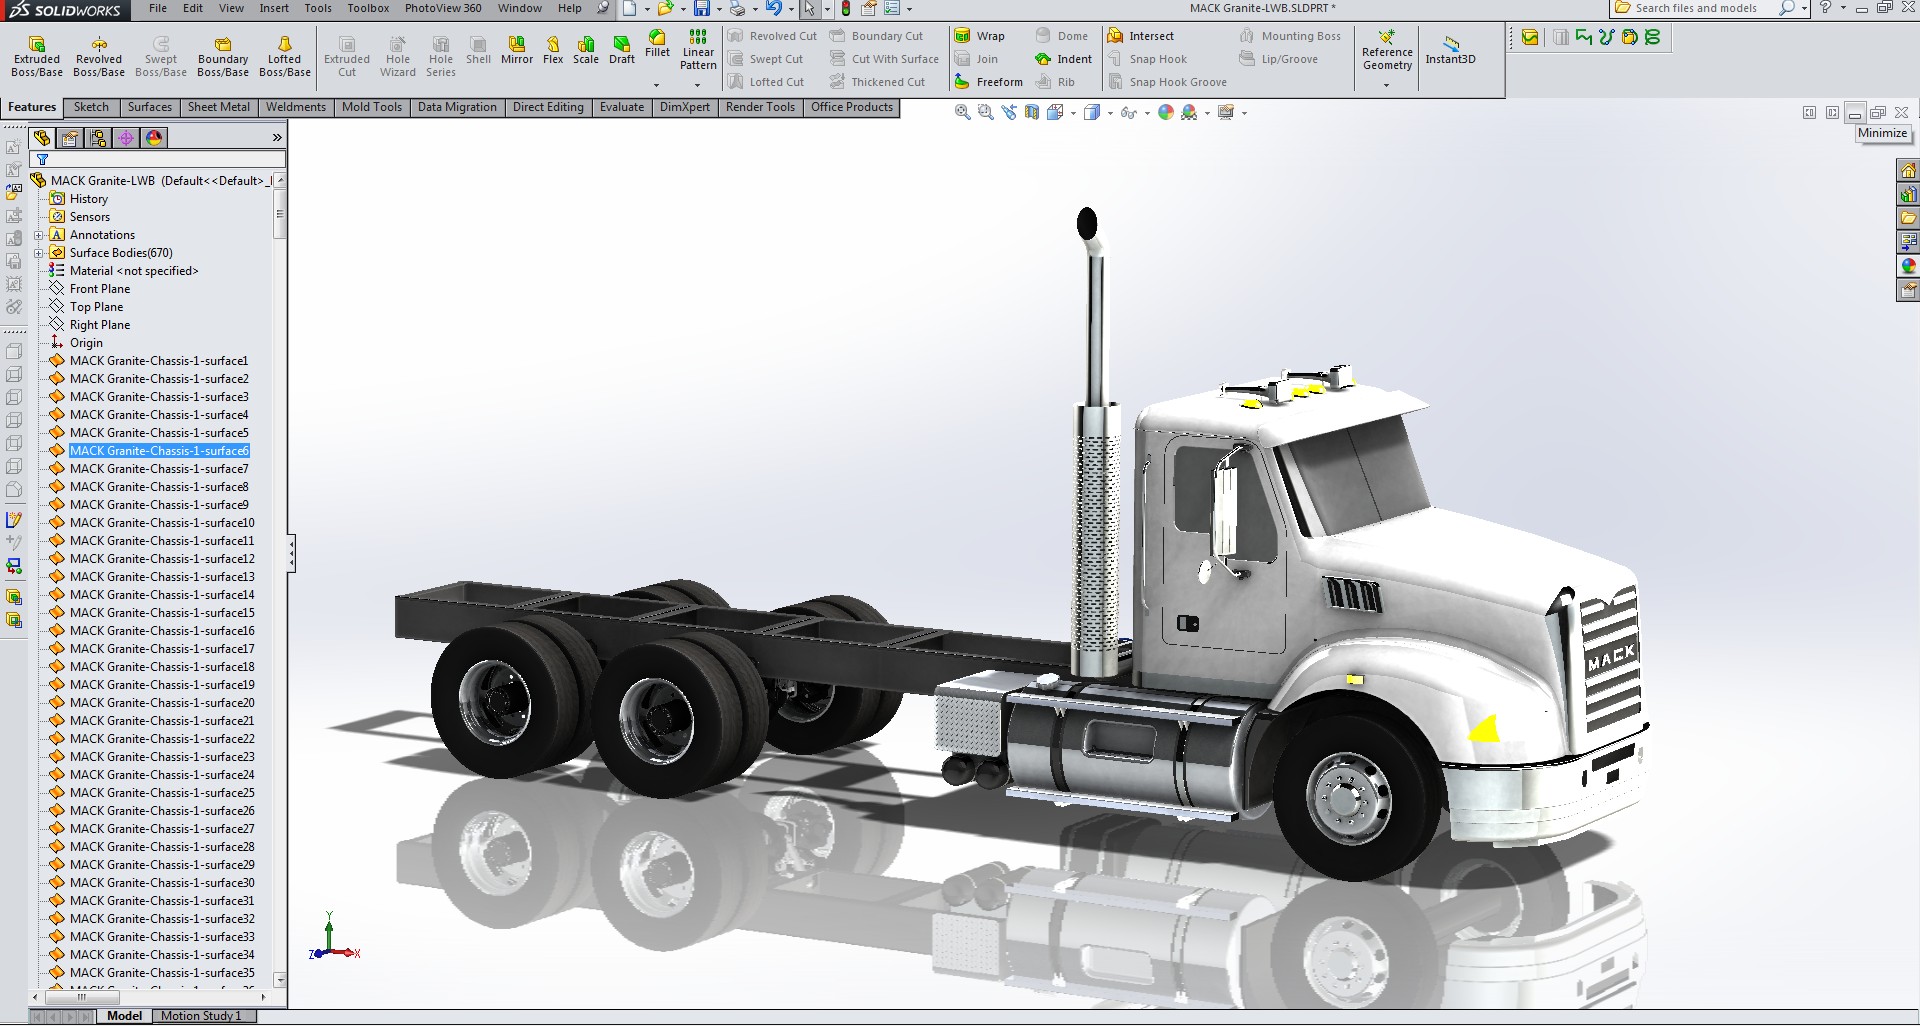The height and width of the screenshot is (1026, 1920).
Task: Switch to the Surfaces tab
Action: (150, 107)
